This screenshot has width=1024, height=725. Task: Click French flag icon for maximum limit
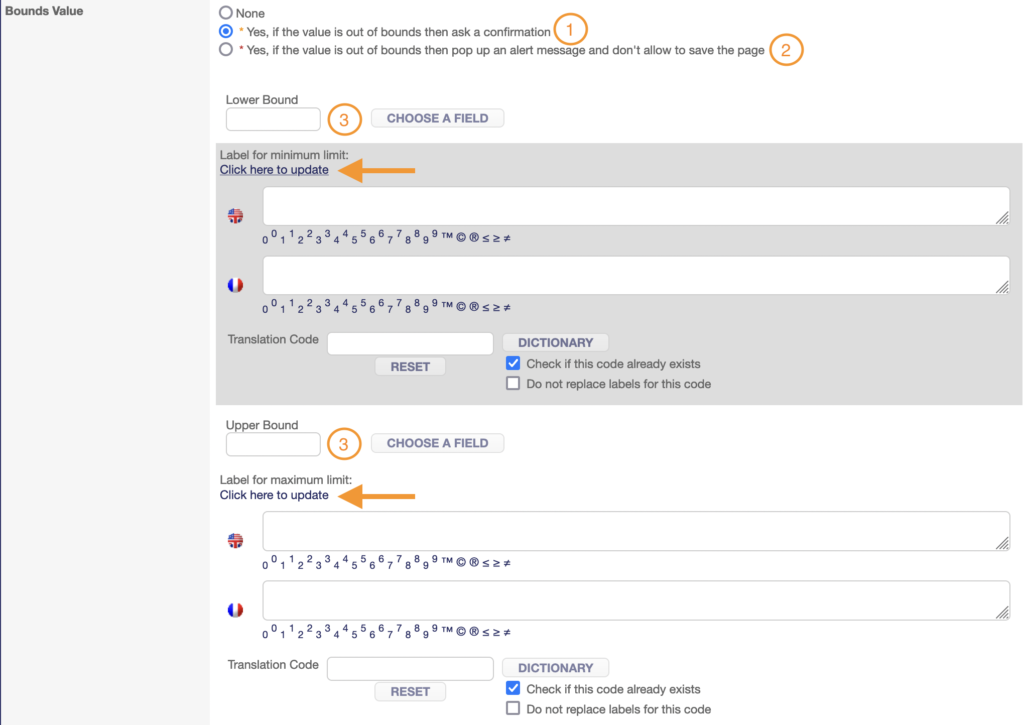tap(236, 610)
